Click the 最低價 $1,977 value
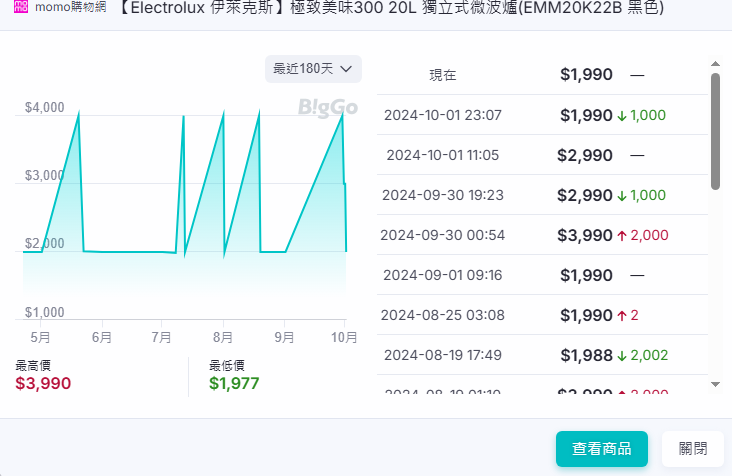The height and width of the screenshot is (476, 732). (x=237, y=383)
